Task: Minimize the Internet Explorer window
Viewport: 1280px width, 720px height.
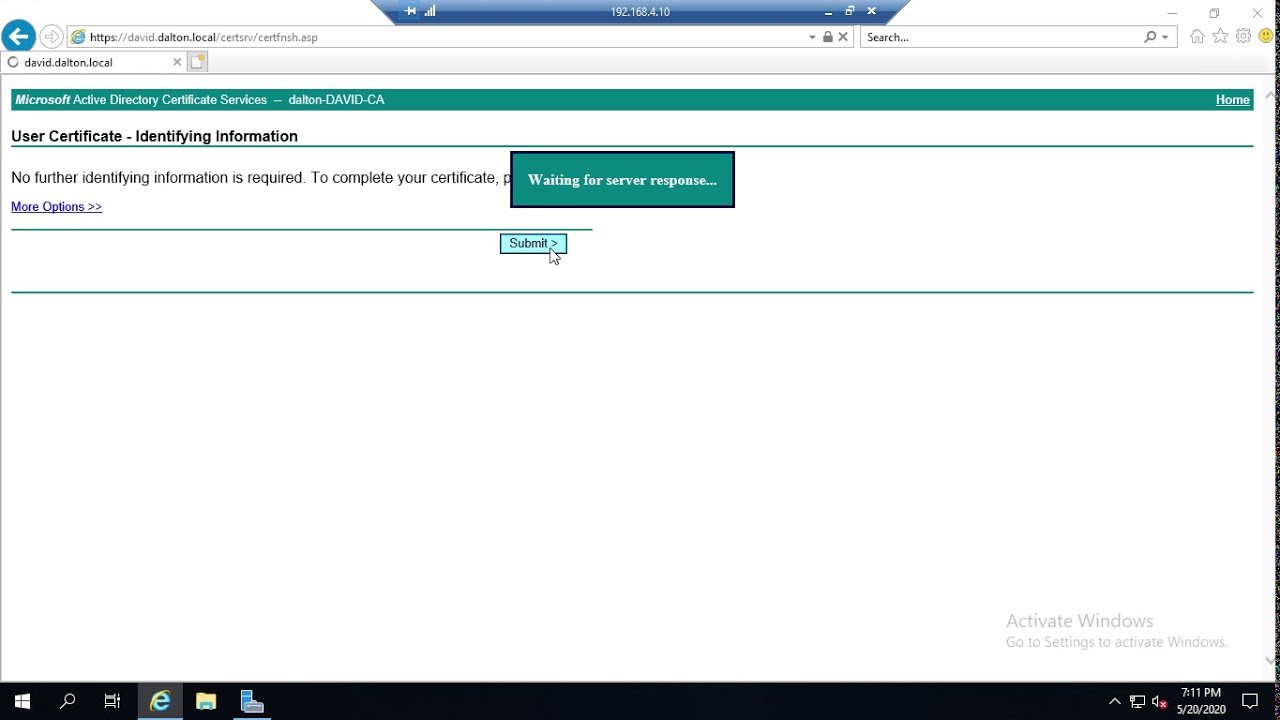Action: (1172, 13)
